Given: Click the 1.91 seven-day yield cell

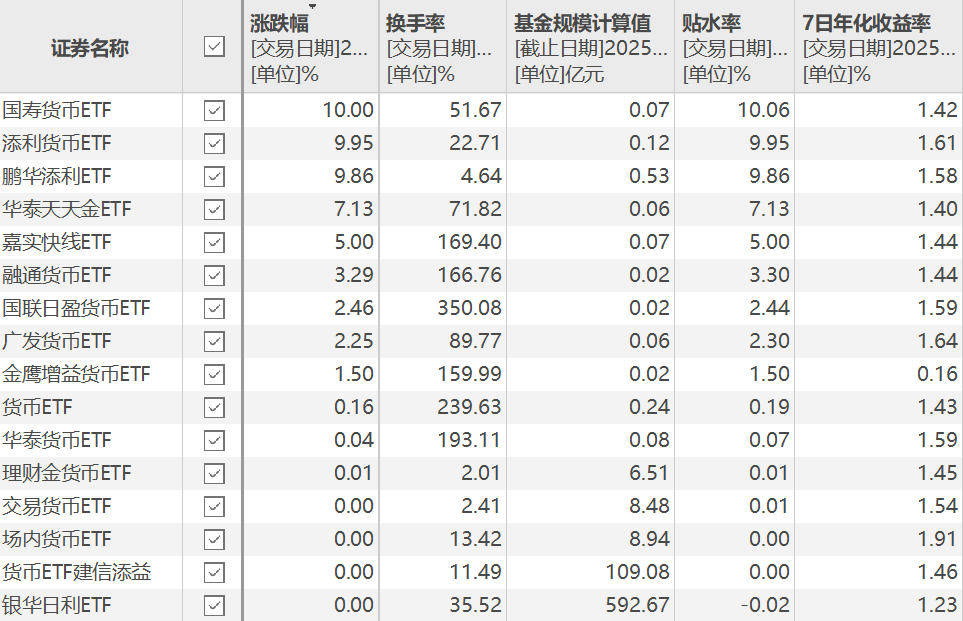Looking at the screenshot, I should click(x=879, y=540).
